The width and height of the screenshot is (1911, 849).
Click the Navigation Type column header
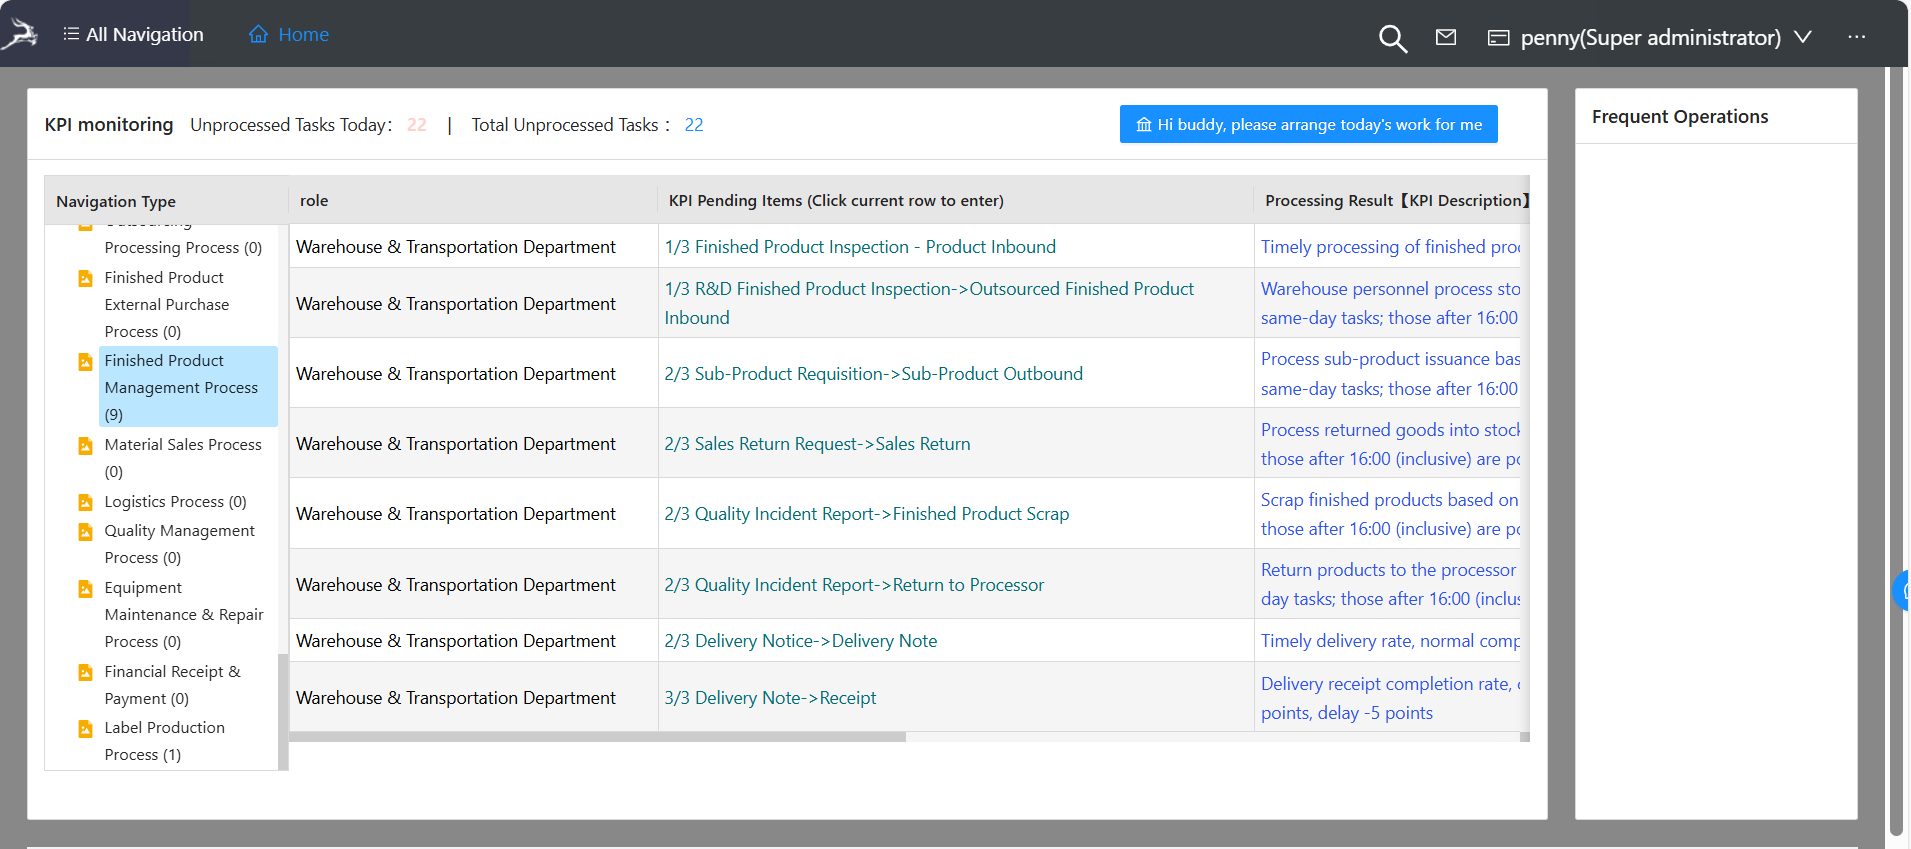(116, 201)
